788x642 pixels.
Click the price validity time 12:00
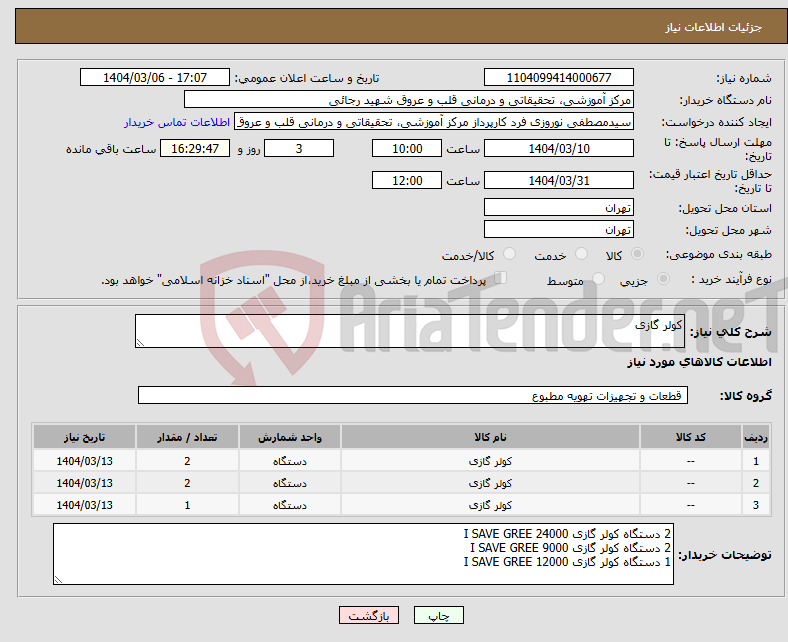pyautogui.click(x=407, y=180)
